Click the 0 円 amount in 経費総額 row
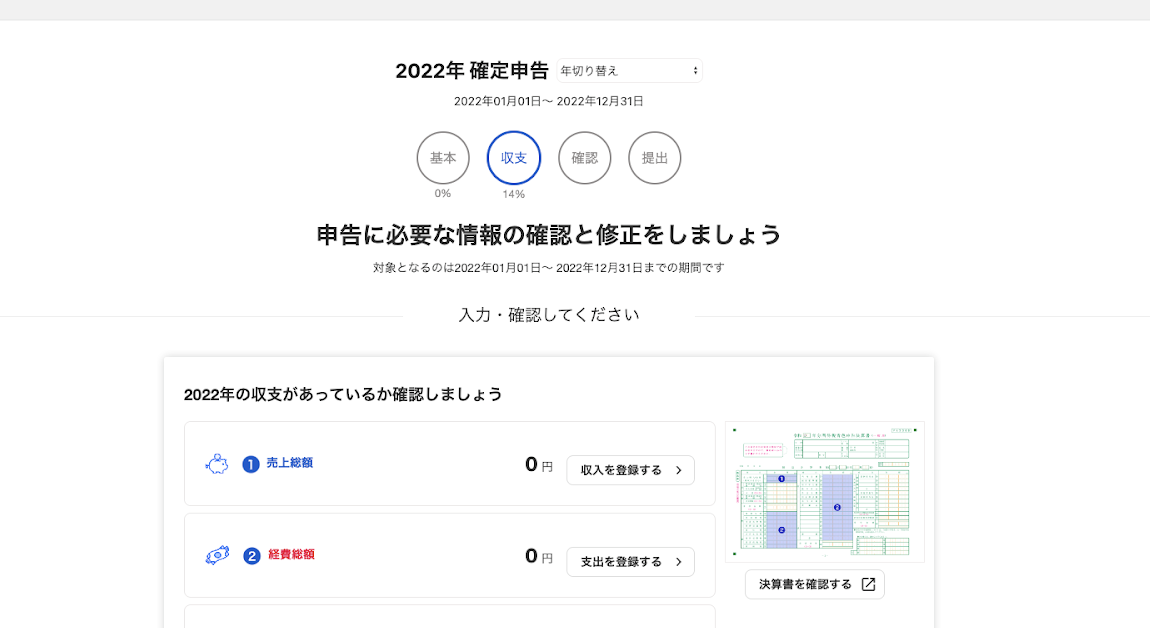1150x628 pixels. click(539, 556)
